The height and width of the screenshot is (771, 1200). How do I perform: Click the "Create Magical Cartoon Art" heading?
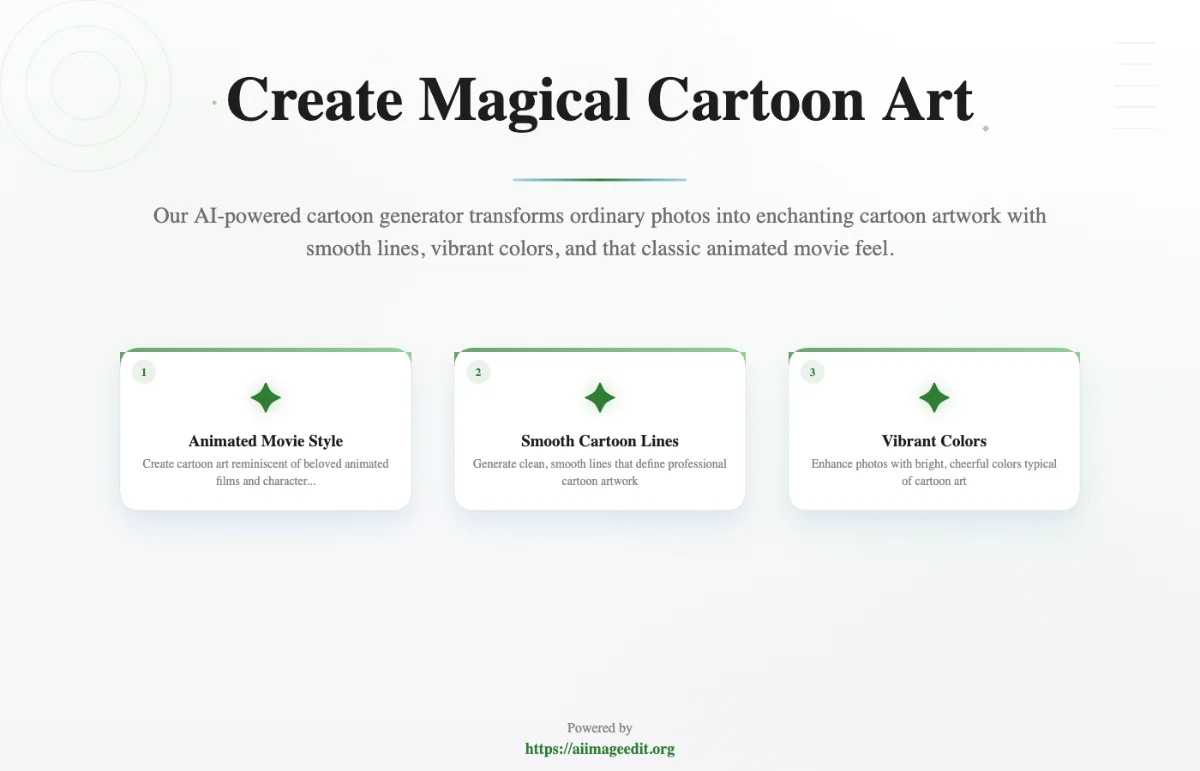[x=599, y=100]
